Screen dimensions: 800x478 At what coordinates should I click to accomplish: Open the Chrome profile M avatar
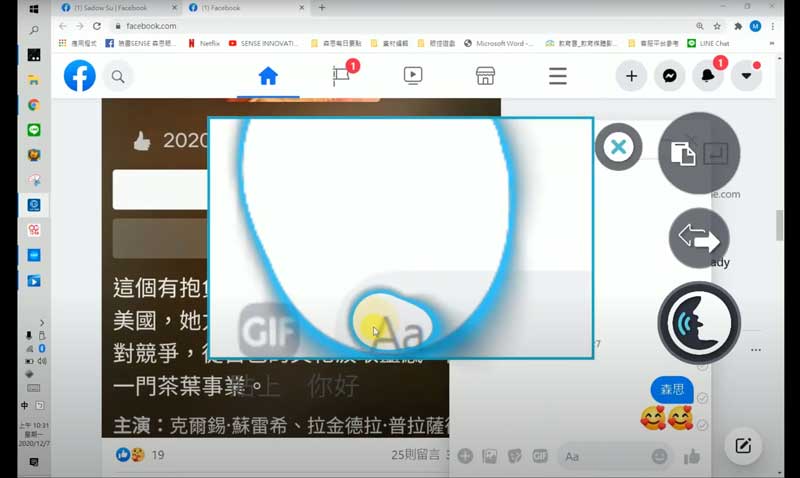pos(756,26)
